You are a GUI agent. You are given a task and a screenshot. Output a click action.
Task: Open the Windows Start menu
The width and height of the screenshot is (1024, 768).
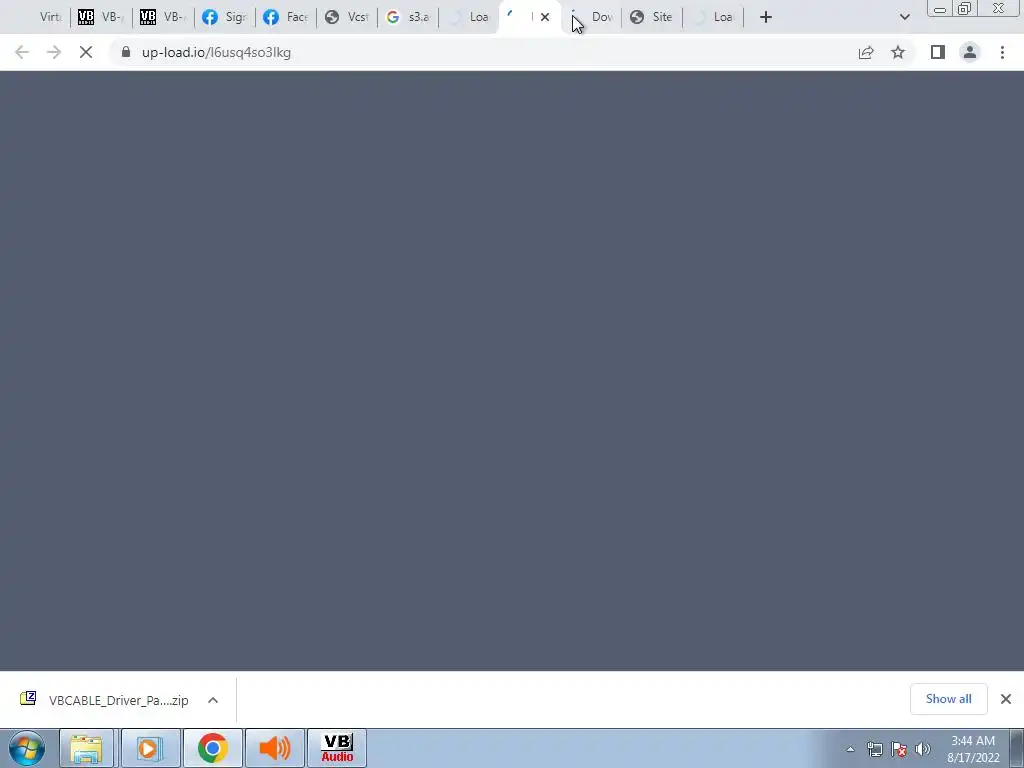[27, 748]
